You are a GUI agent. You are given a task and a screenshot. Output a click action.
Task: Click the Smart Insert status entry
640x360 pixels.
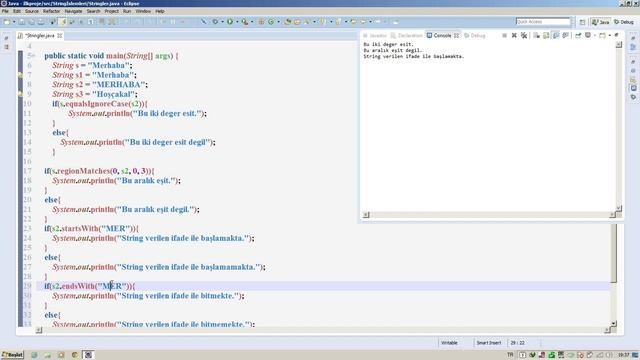coord(489,343)
